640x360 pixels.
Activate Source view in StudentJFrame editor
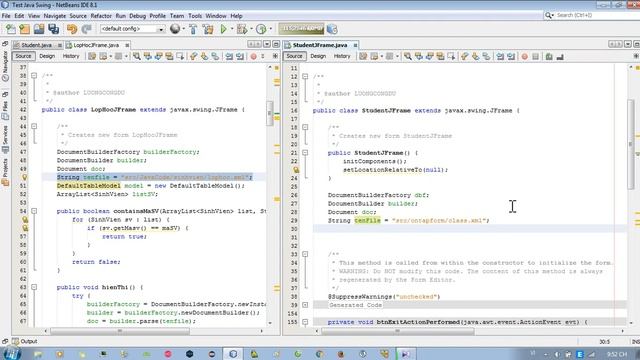[x=294, y=56]
